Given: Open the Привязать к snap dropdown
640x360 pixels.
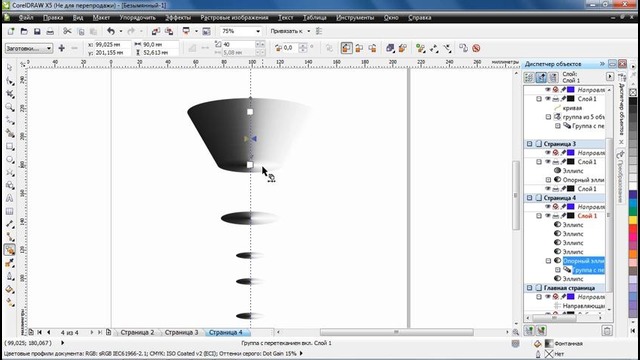Looking at the screenshot, I should (x=309, y=31).
